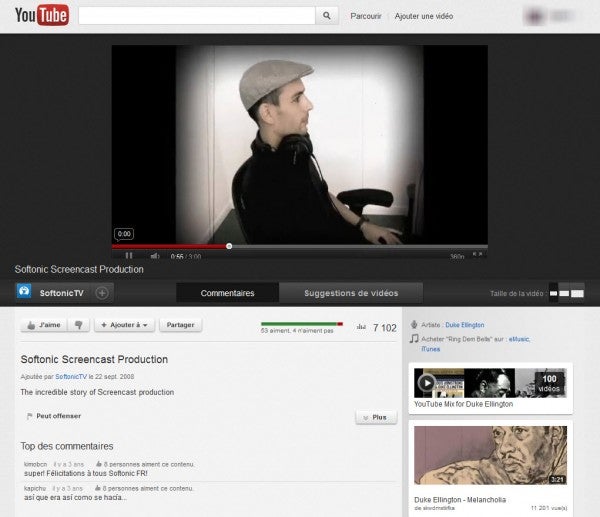Click the SoftonicTV channel avatar icon
Screen dimensions: 600x517
(24, 291)
